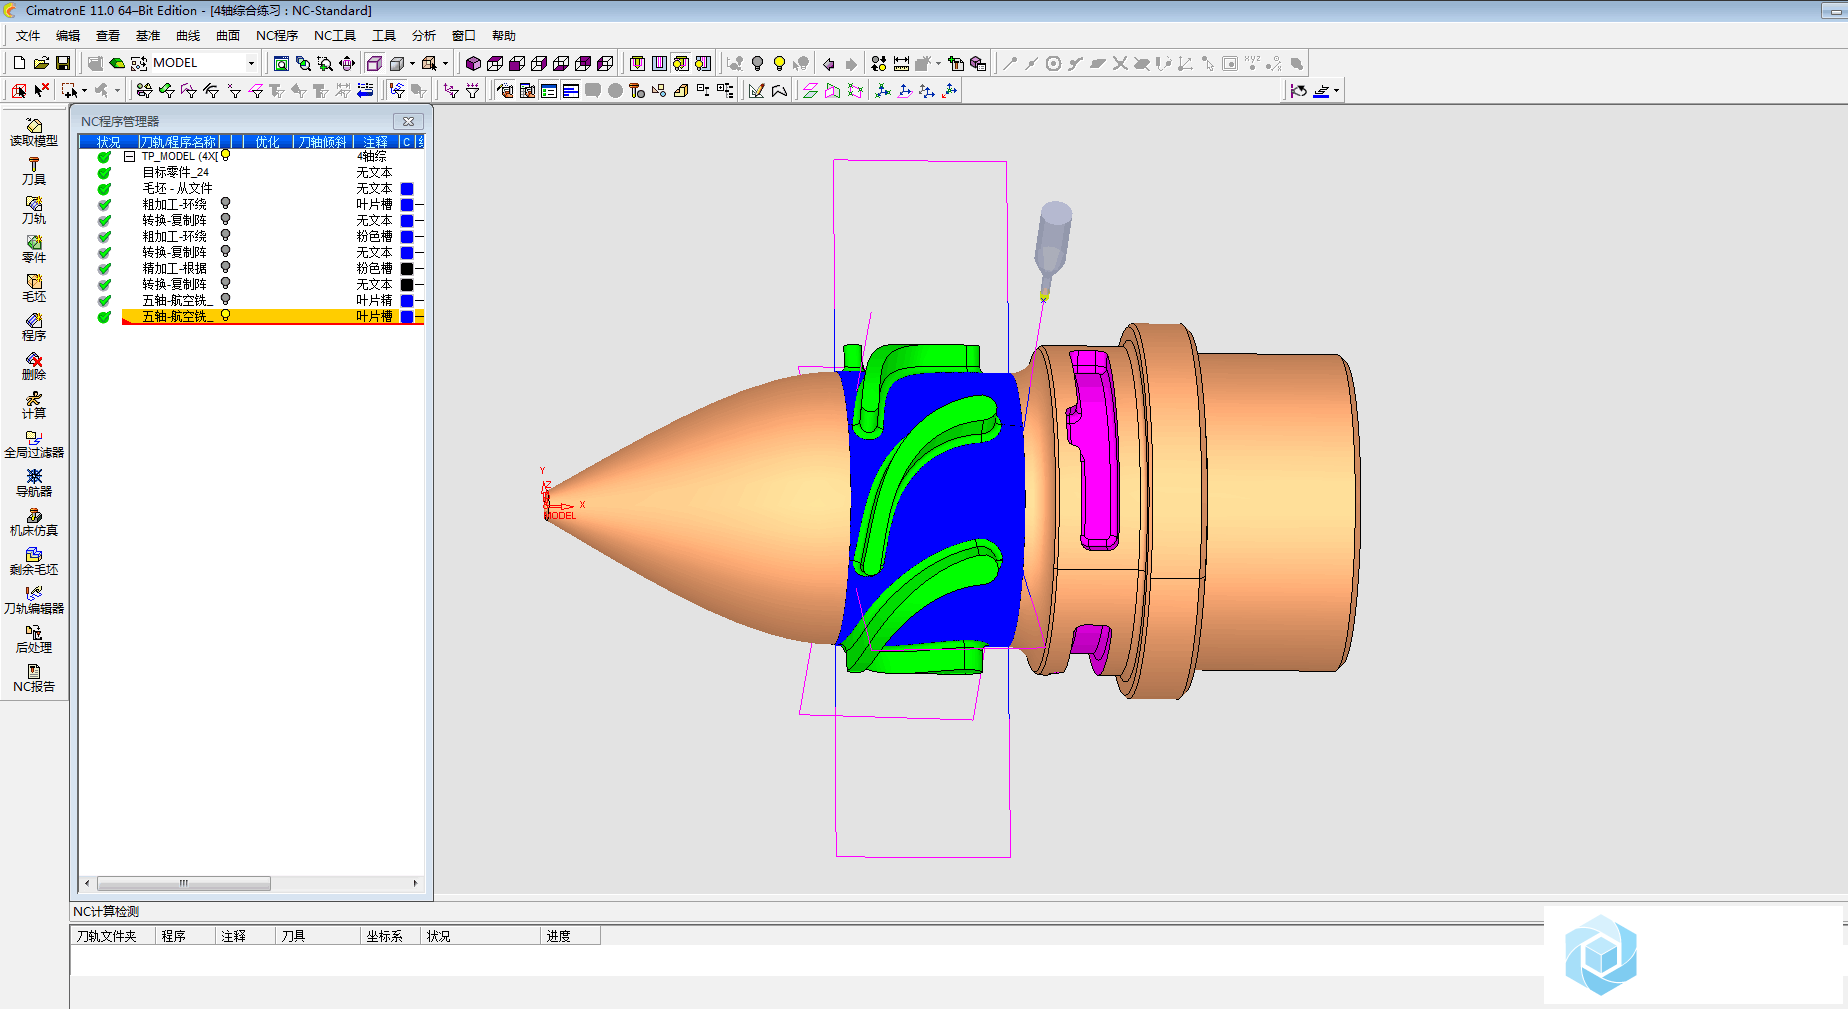Click the 状况 column header
The image size is (1848, 1009).
coord(108,142)
